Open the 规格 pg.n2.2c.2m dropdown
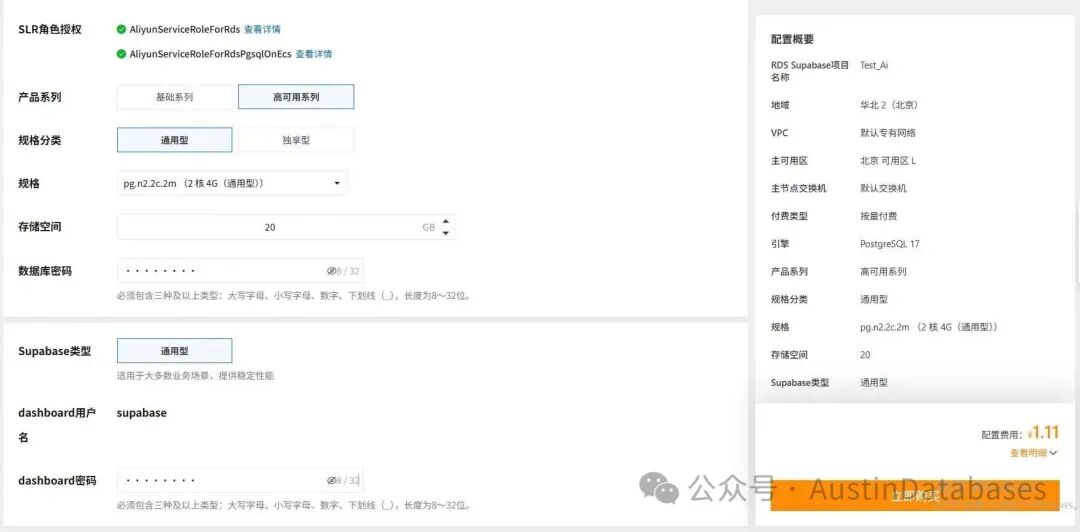 (232, 183)
